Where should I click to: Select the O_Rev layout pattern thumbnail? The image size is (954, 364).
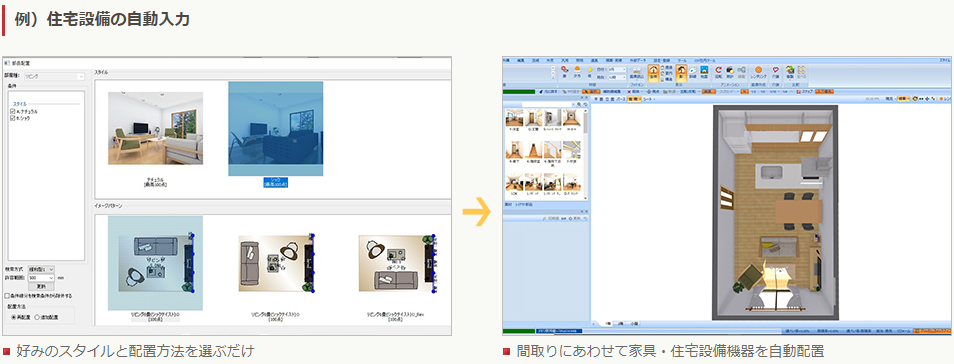[x=397, y=262]
